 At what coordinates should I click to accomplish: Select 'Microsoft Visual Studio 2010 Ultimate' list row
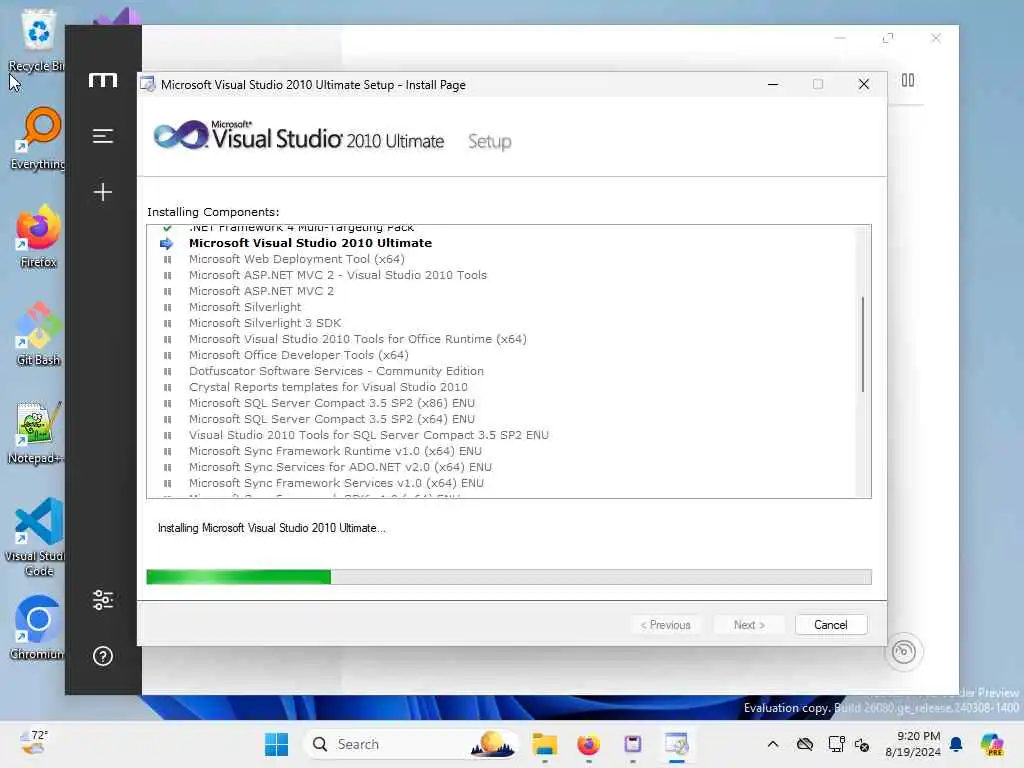(x=501, y=243)
